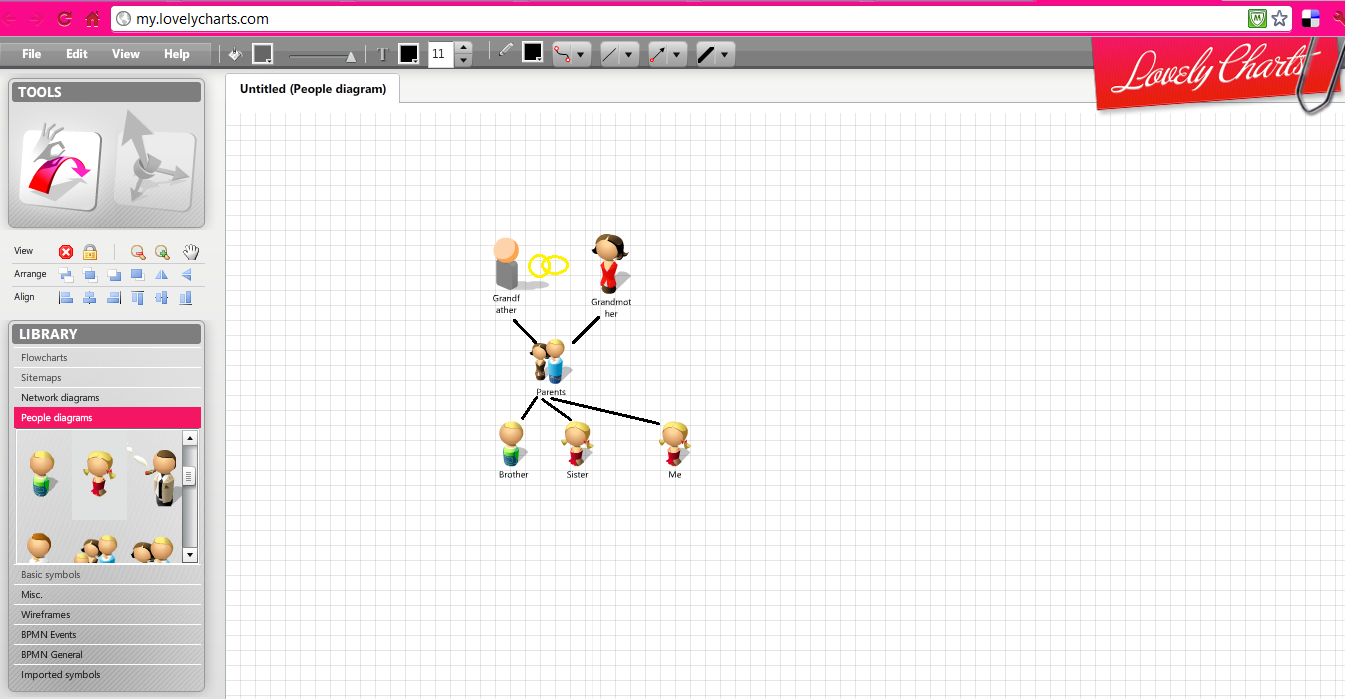The height and width of the screenshot is (699, 1345).
Task: Click the Zoom out magnifier icon
Action: [139, 251]
